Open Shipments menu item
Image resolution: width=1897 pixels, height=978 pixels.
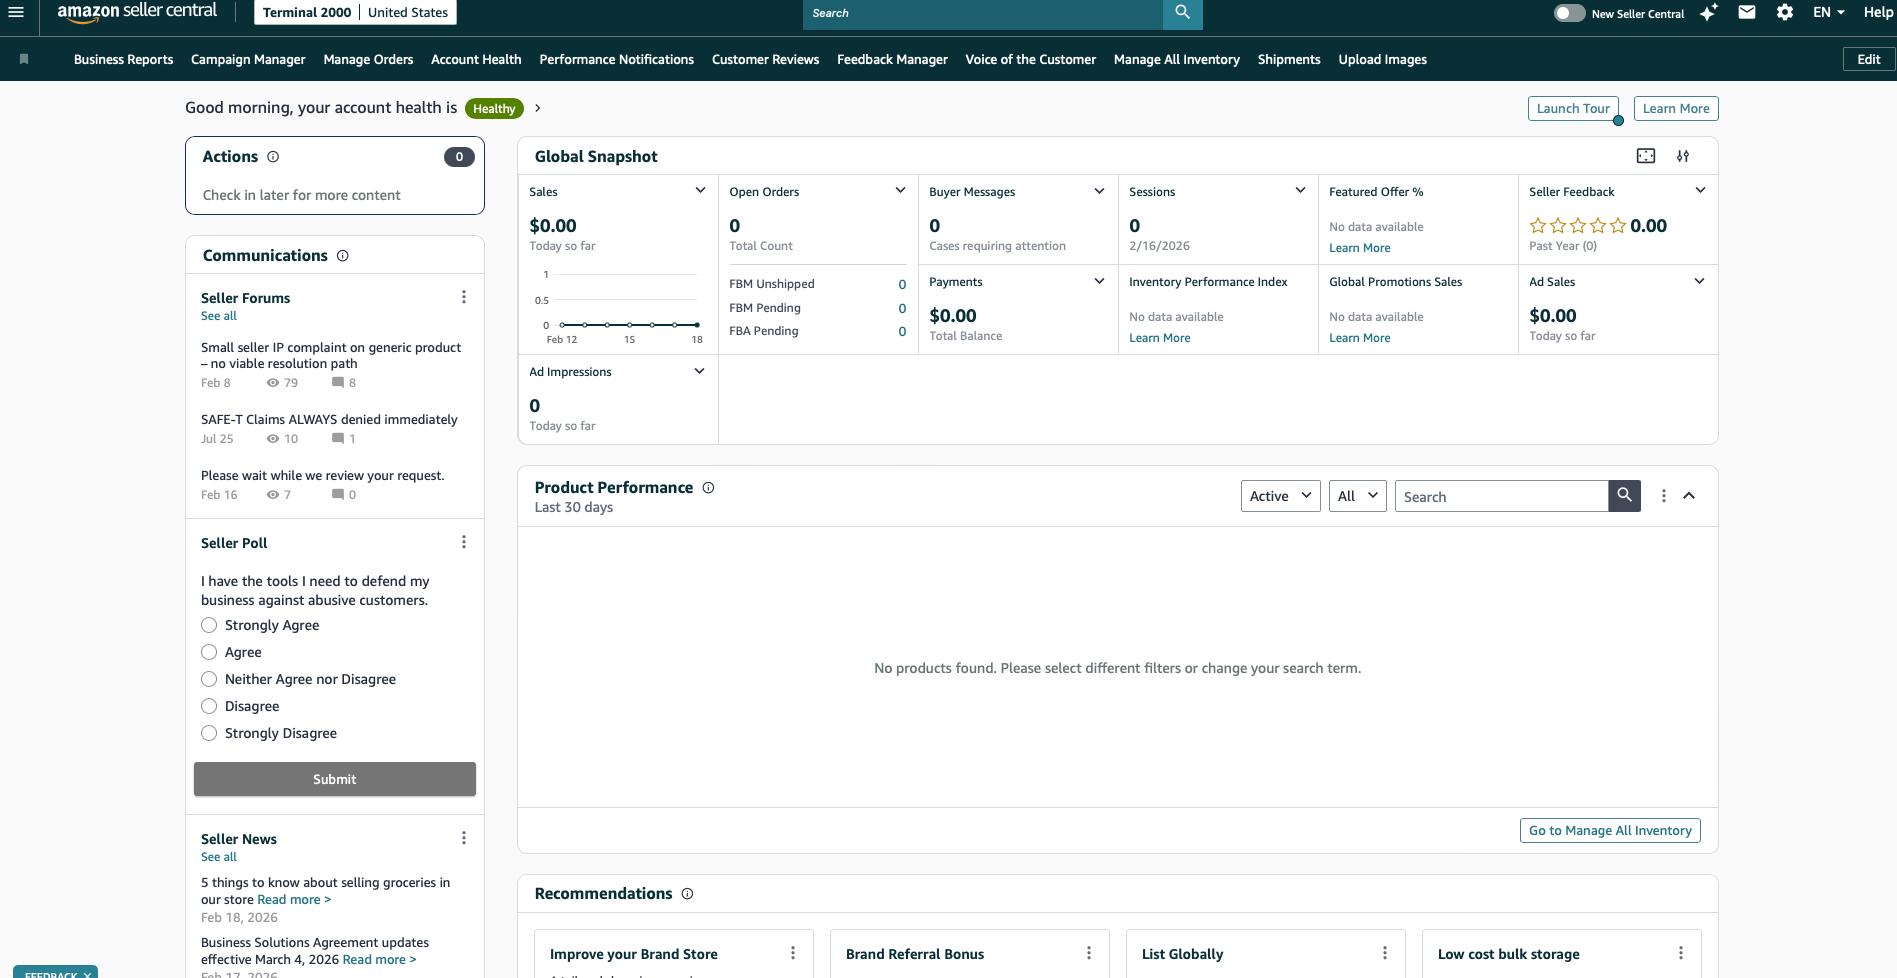(x=1289, y=59)
